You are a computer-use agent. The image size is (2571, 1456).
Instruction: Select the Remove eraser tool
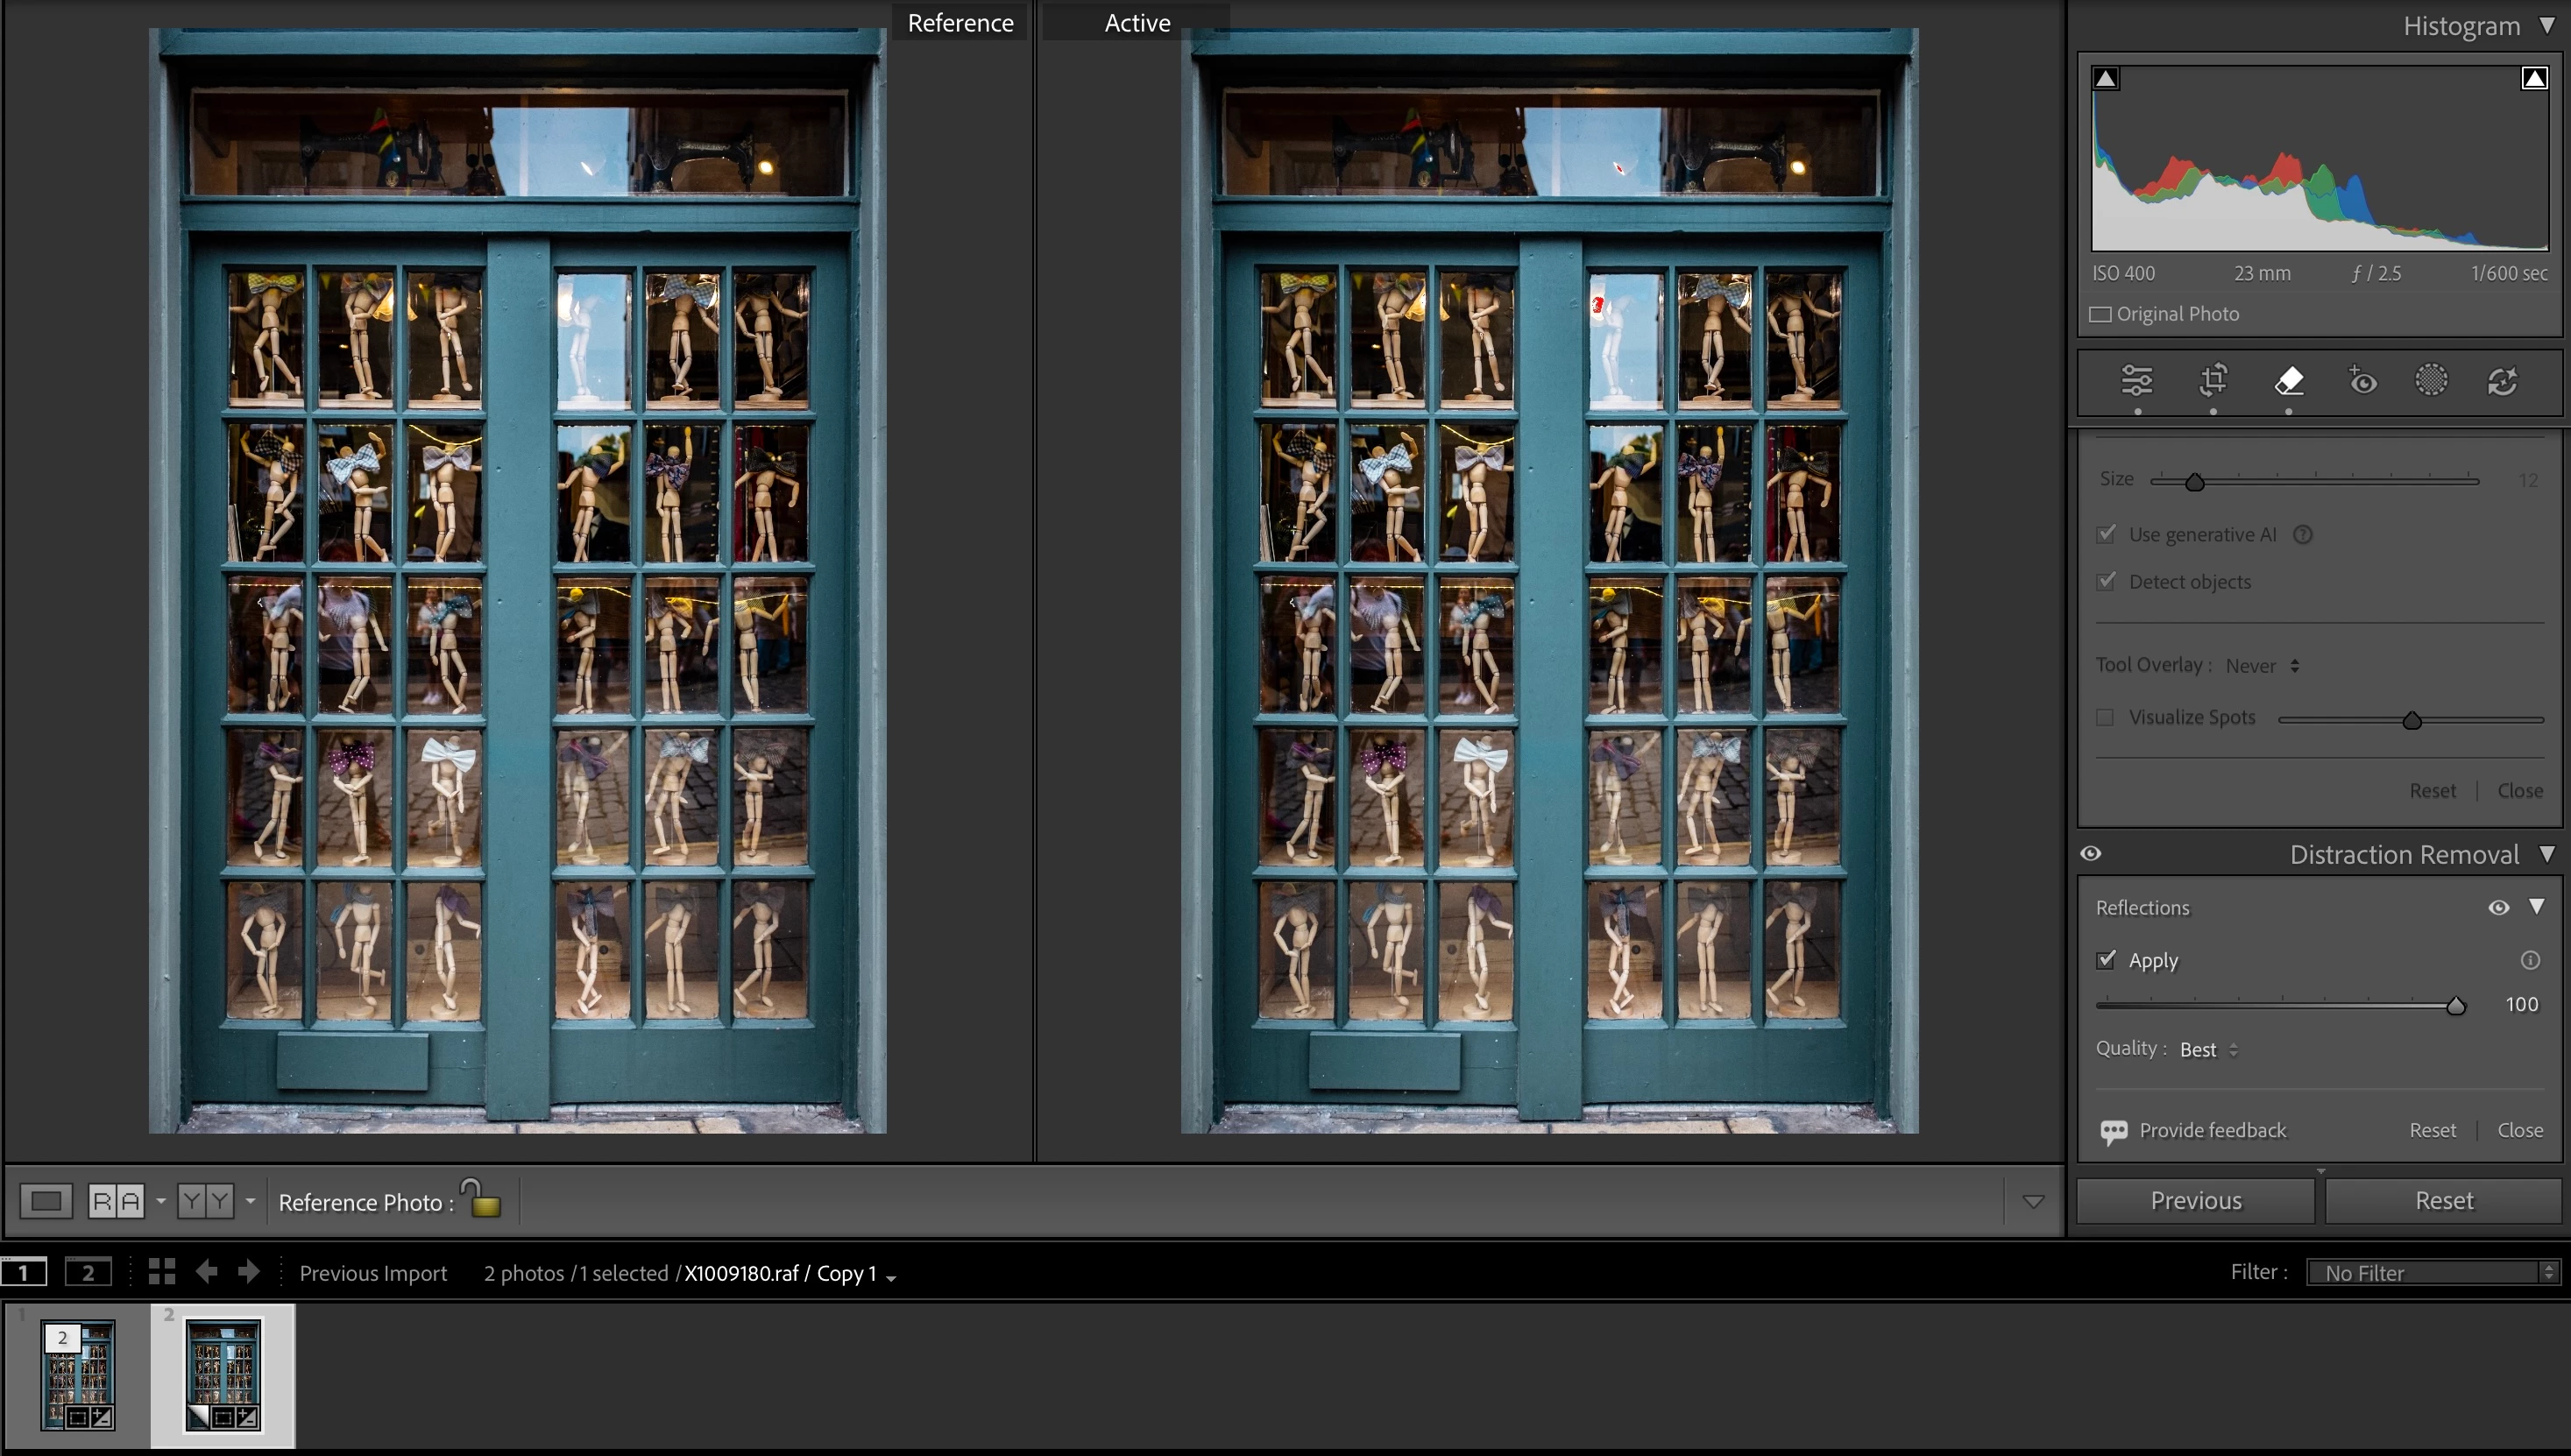click(2288, 381)
